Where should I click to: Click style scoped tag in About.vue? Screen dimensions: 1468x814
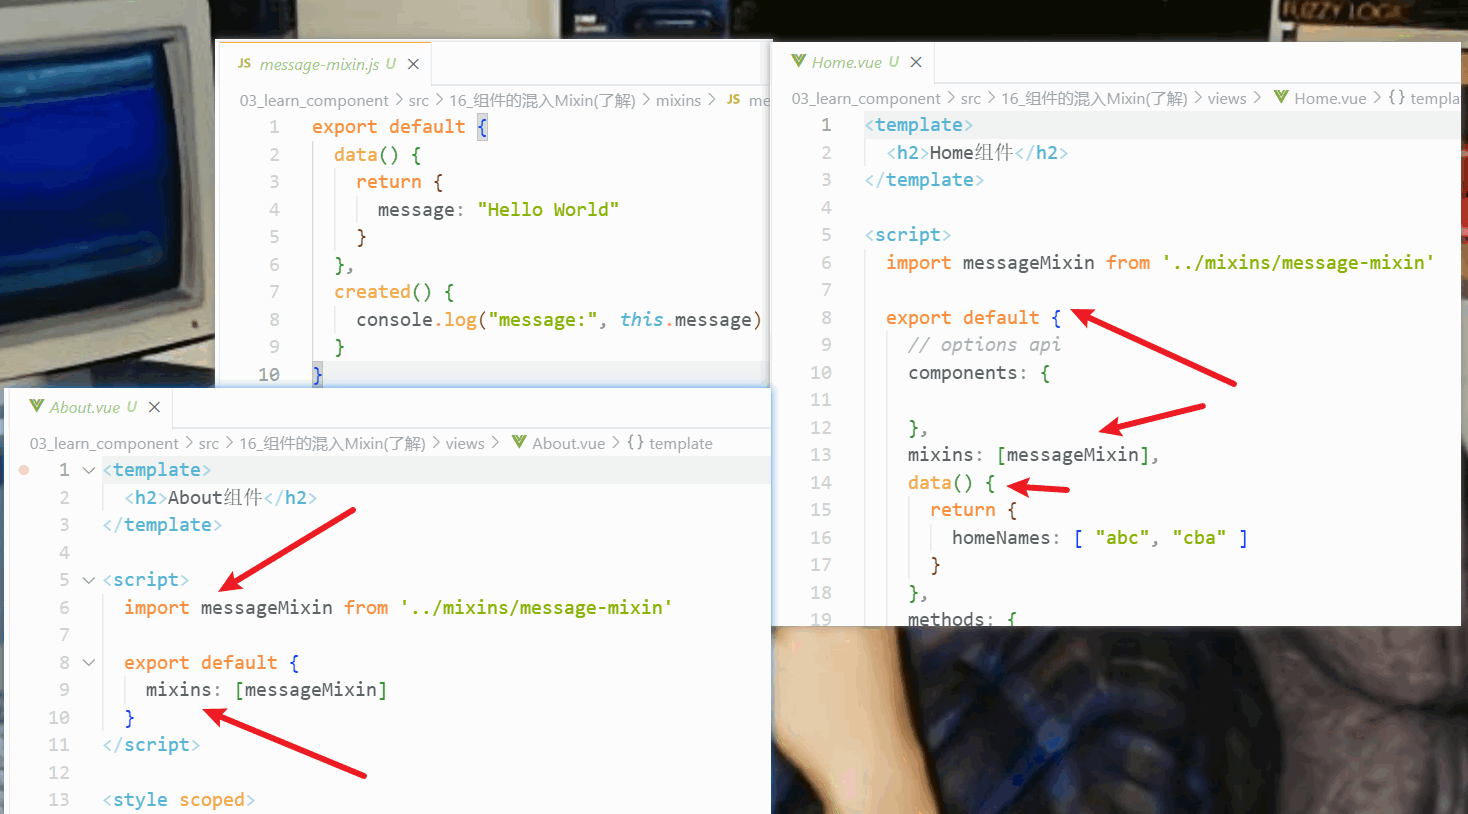pos(179,799)
